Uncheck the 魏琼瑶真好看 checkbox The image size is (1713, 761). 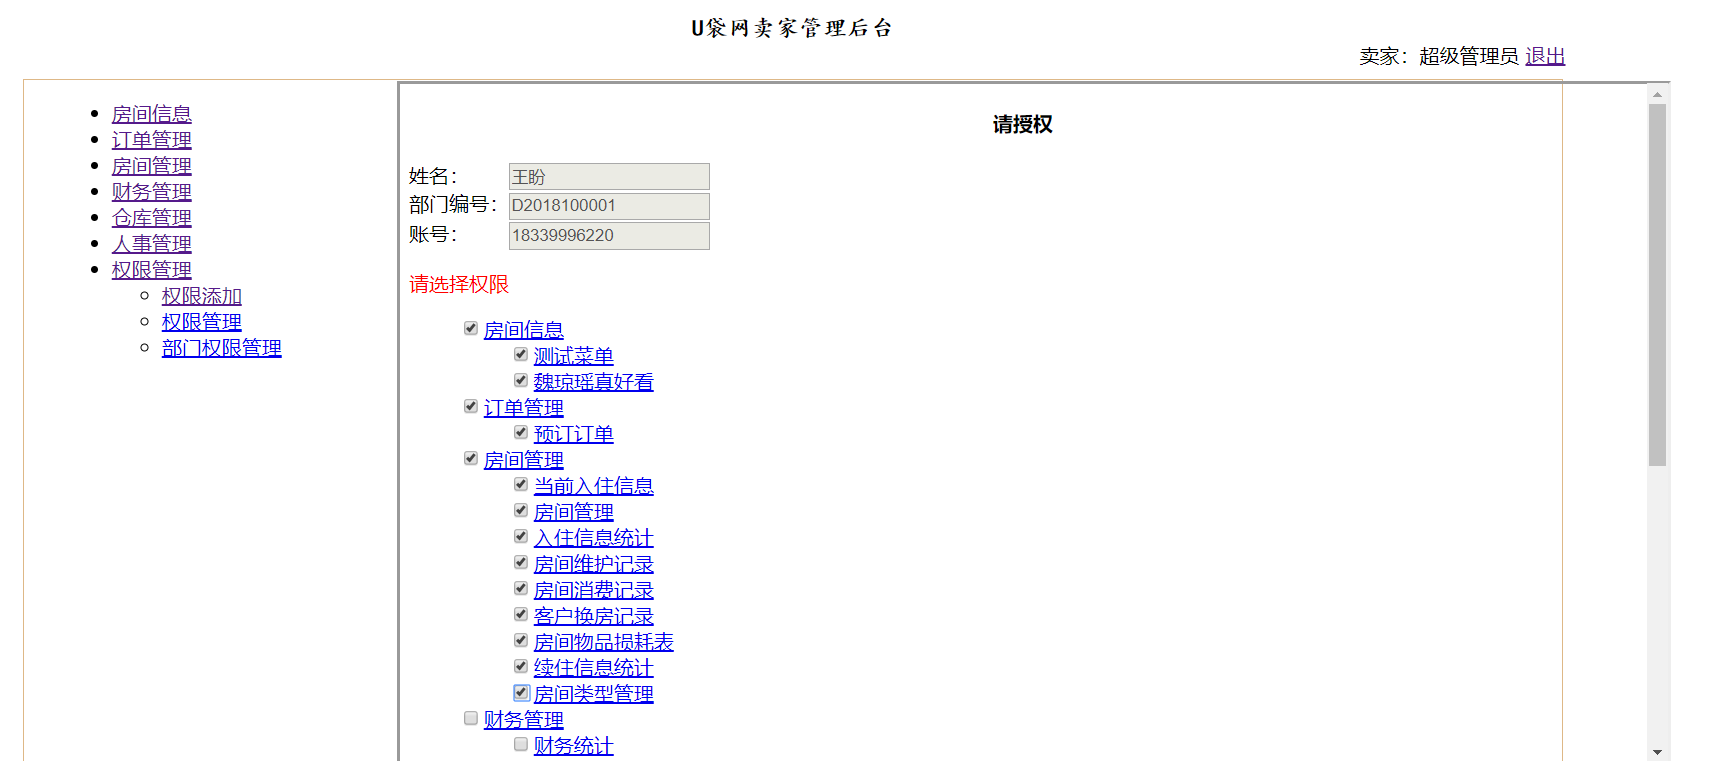pos(521,380)
